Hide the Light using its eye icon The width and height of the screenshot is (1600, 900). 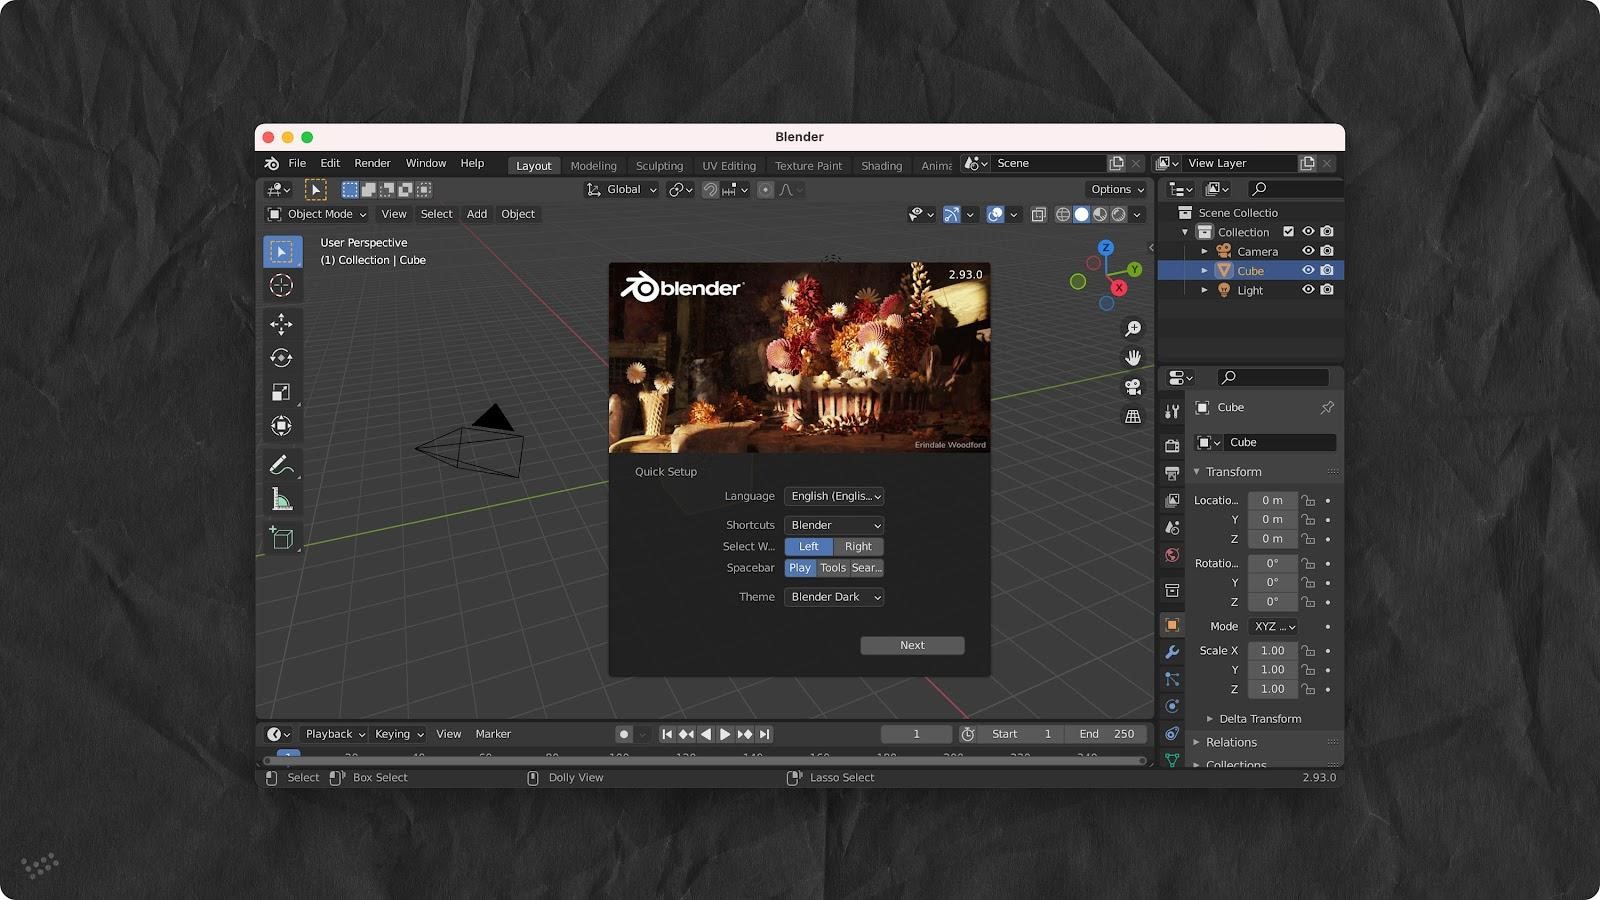click(x=1308, y=290)
